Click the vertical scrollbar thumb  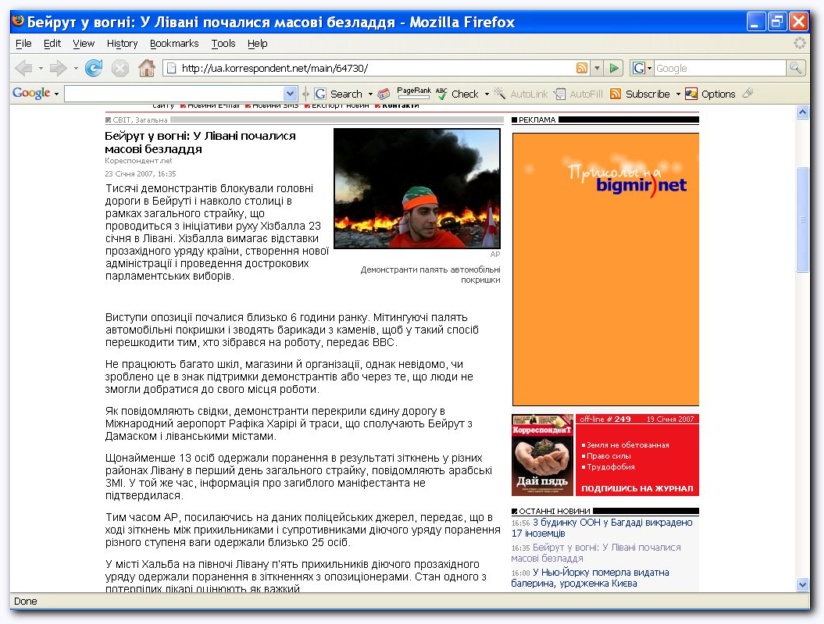(x=802, y=219)
